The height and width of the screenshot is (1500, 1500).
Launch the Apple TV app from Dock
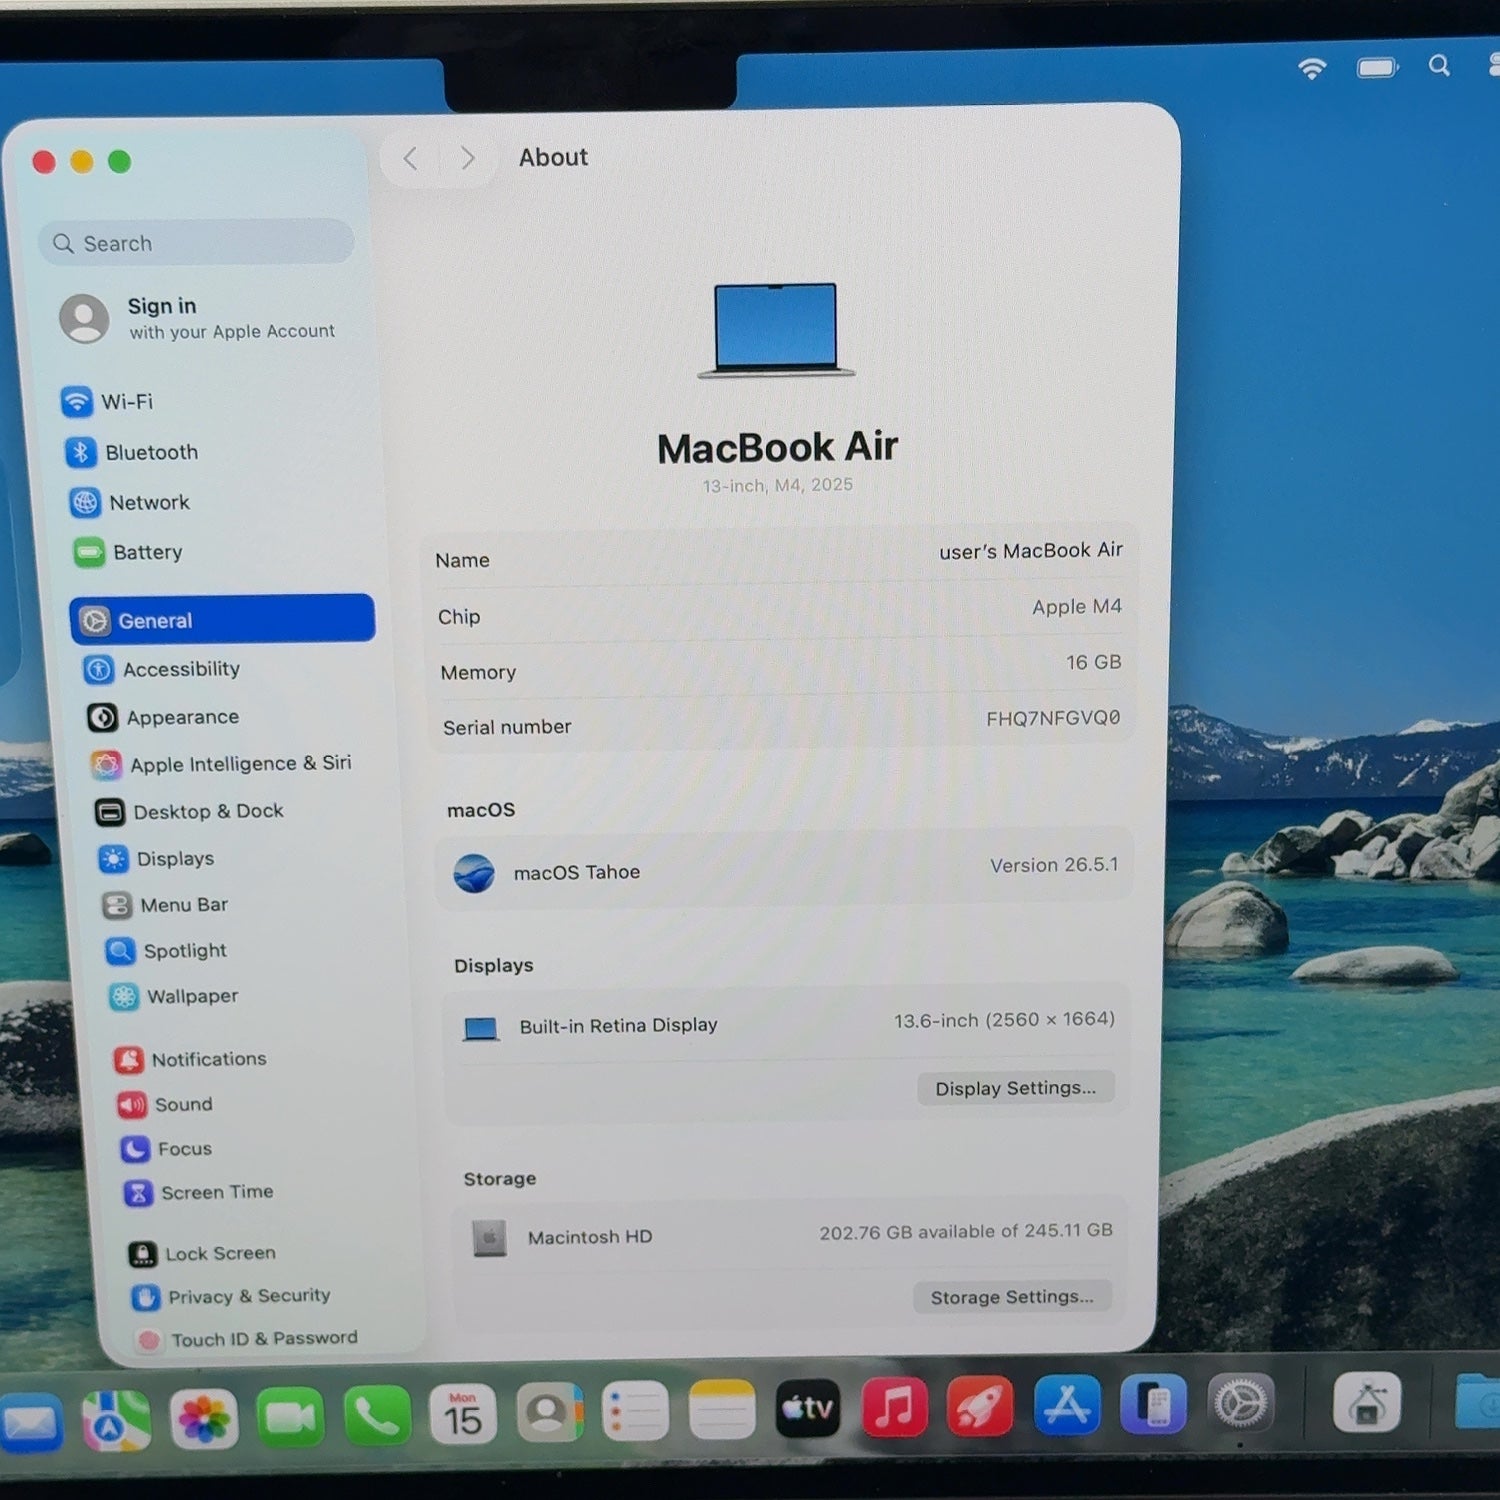(808, 1407)
